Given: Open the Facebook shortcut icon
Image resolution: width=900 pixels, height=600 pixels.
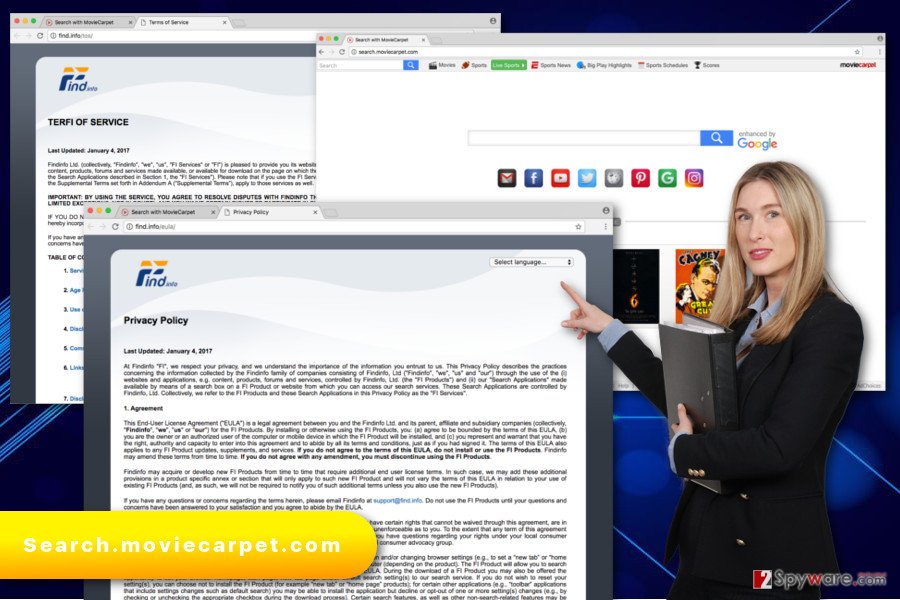Looking at the screenshot, I should [533, 179].
